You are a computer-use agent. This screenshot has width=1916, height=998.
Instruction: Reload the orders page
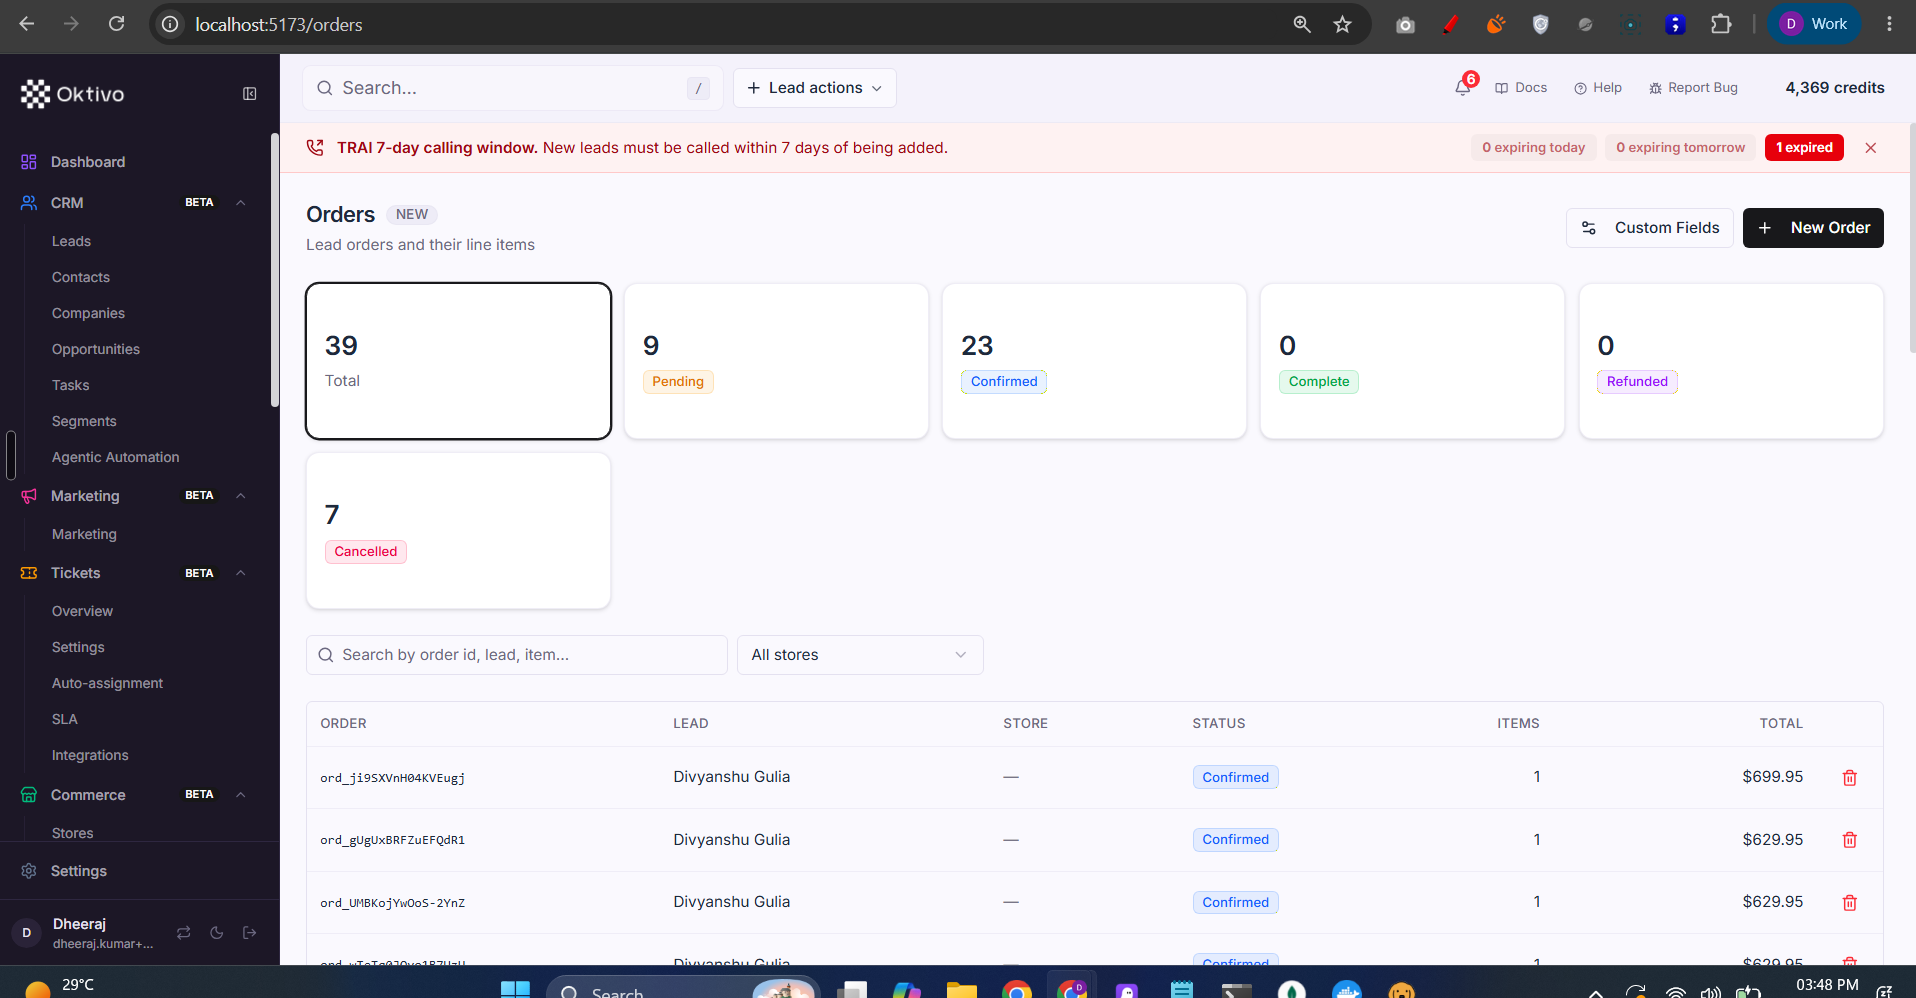(116, 24)
